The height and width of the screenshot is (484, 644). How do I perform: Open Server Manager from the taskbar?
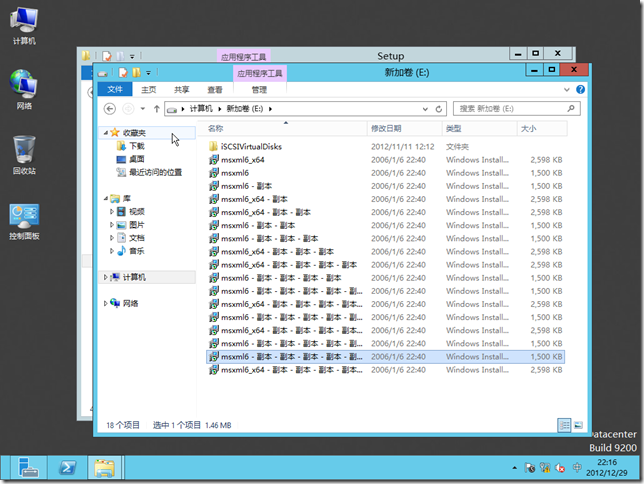(28, 468)
